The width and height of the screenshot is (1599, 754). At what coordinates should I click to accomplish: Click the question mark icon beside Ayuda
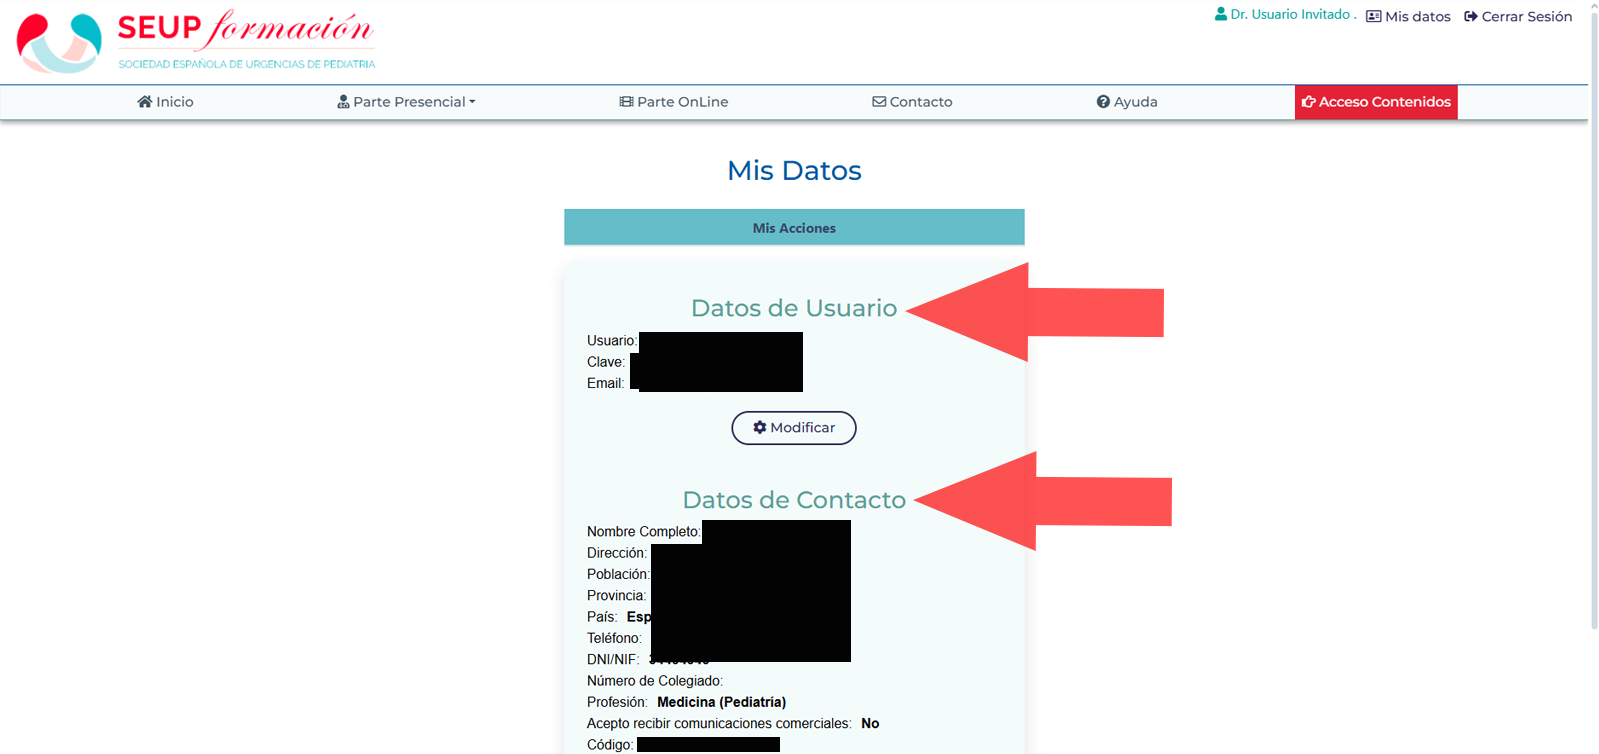click(x=1103, y=102)
